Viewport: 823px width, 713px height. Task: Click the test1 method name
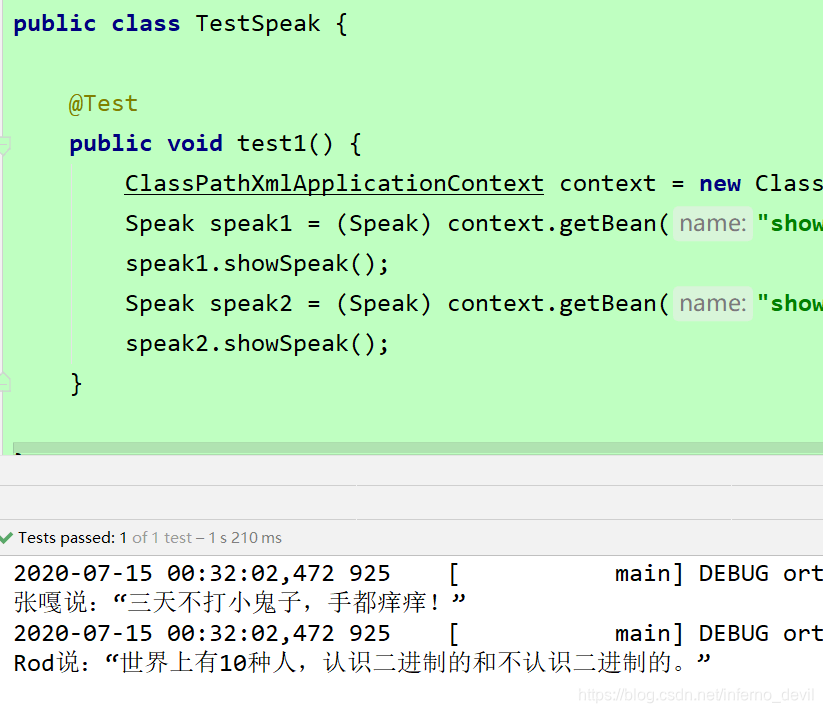pyautogui.click(x=271, y=143)
